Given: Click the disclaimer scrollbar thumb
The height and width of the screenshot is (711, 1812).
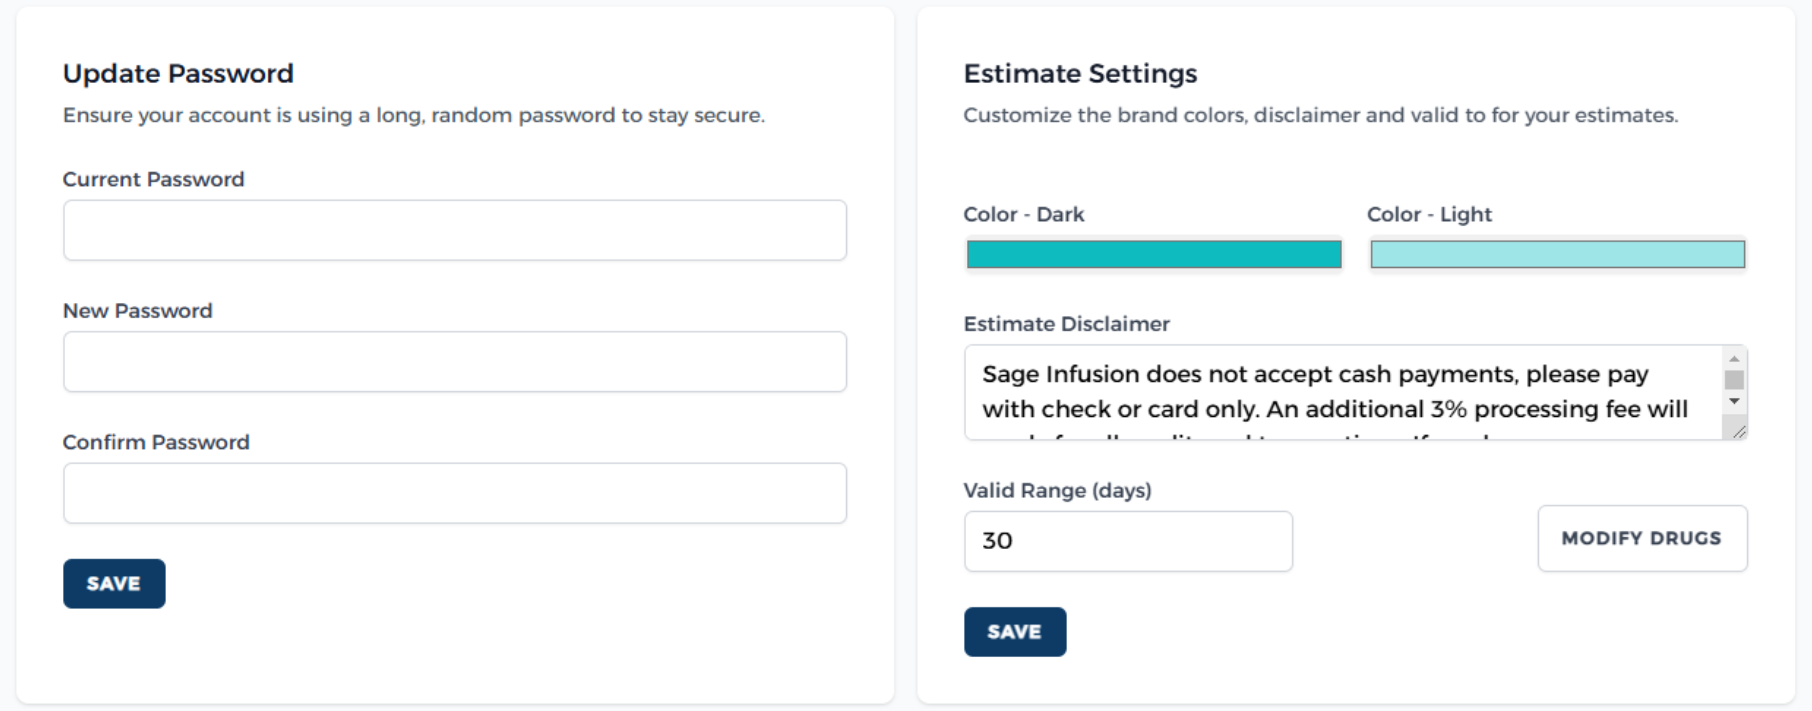Looking at the screenshot, I should coord(1734,380).
